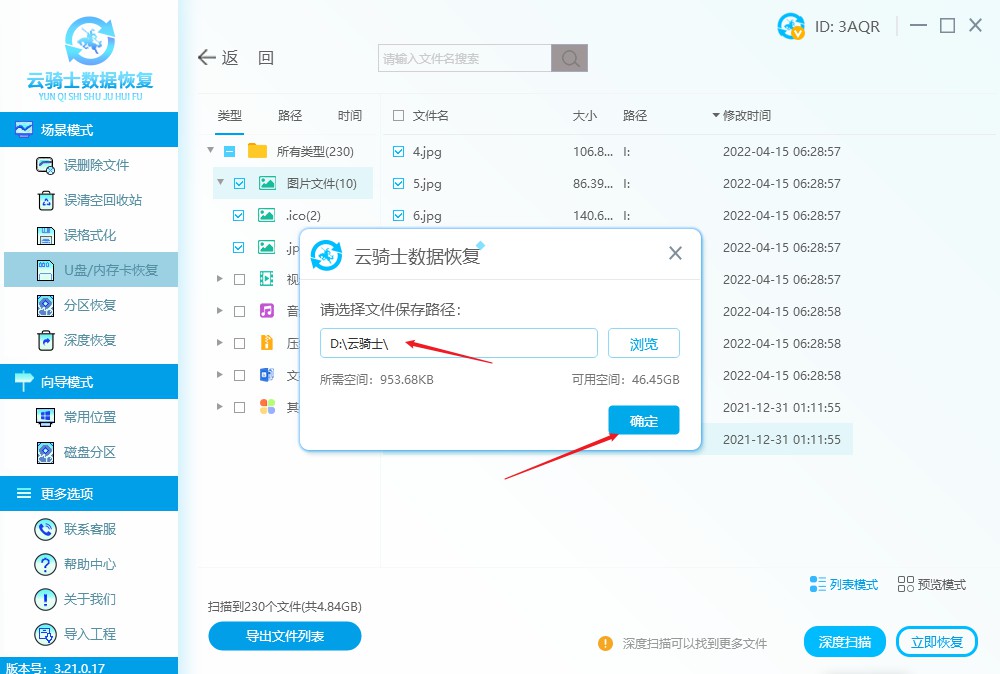Screen dimensions: 1000x674
Task: Open 误清空回收站 recycle bin recovery
Action: (45, 200)
